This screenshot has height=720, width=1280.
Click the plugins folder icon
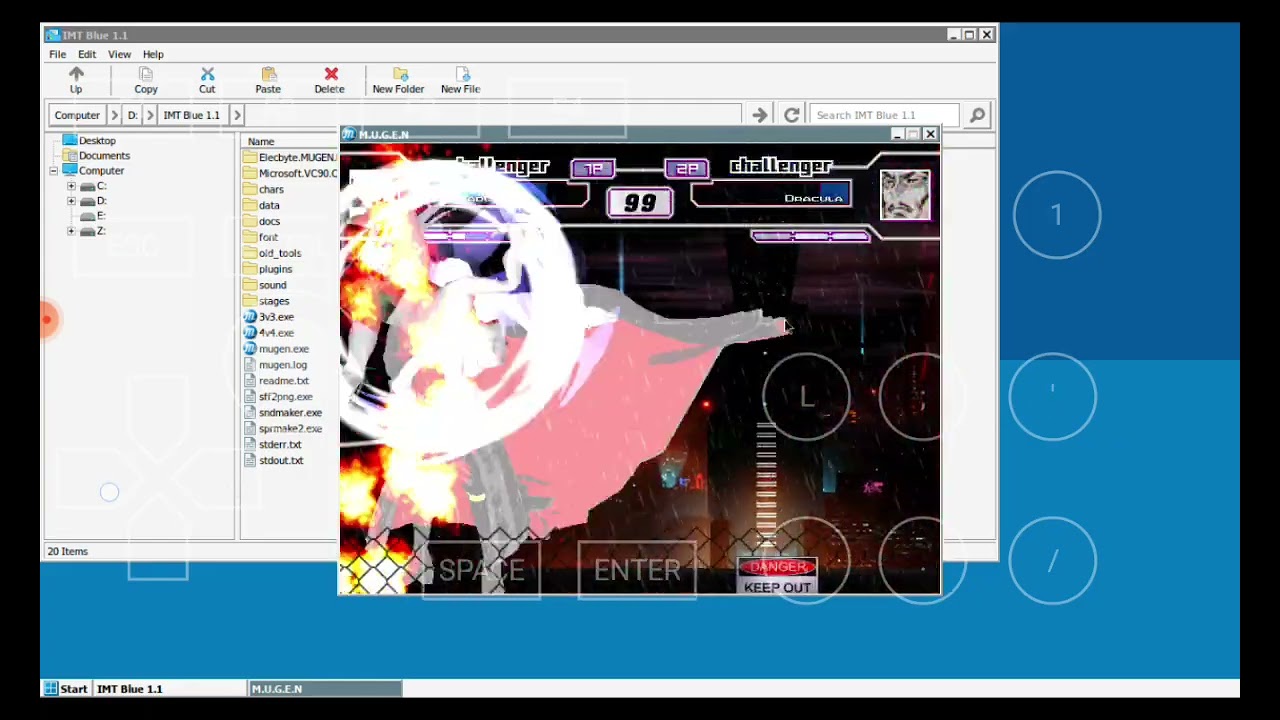pos(250,269)
